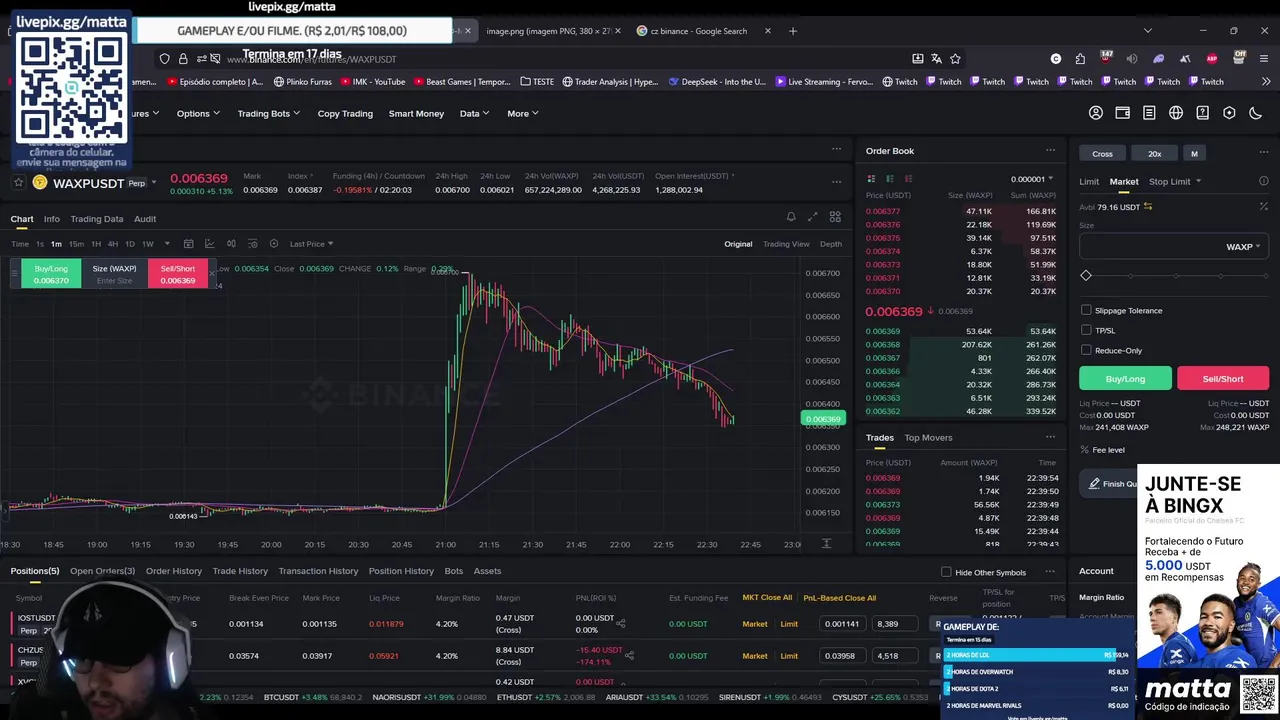Expand the Trading Bots dropdown
Image resolution: width=1280 pixels, height=720 pixels.
(x=269, y=113)
